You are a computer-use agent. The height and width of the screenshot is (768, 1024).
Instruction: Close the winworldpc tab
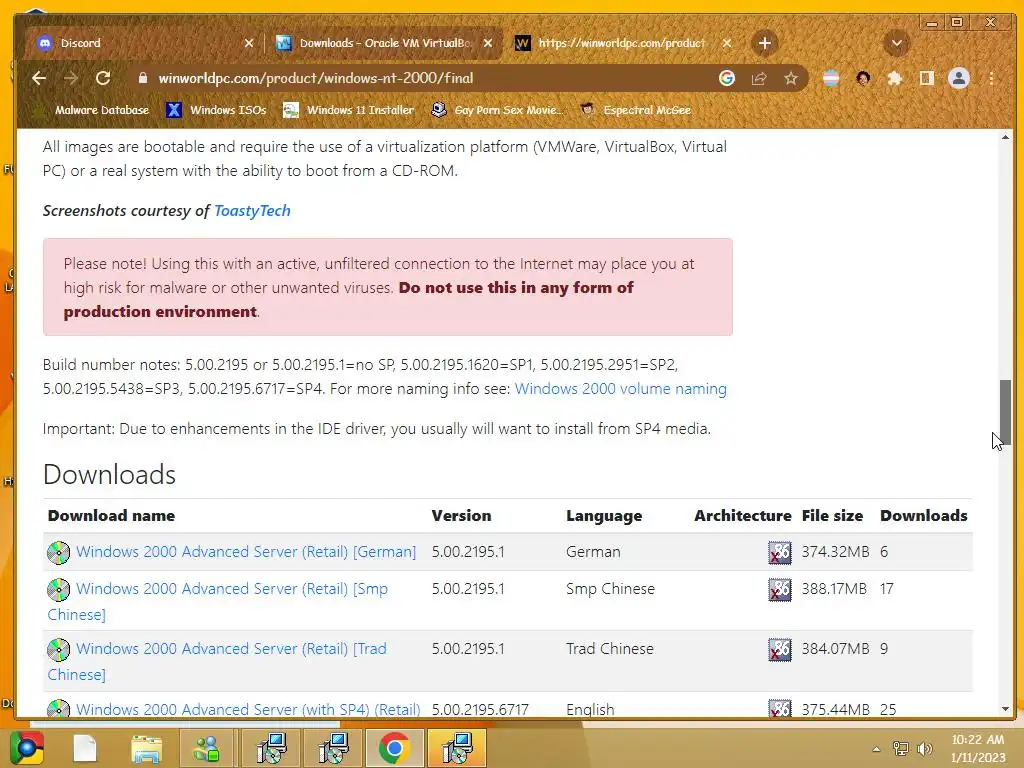[x=727, y=43]
